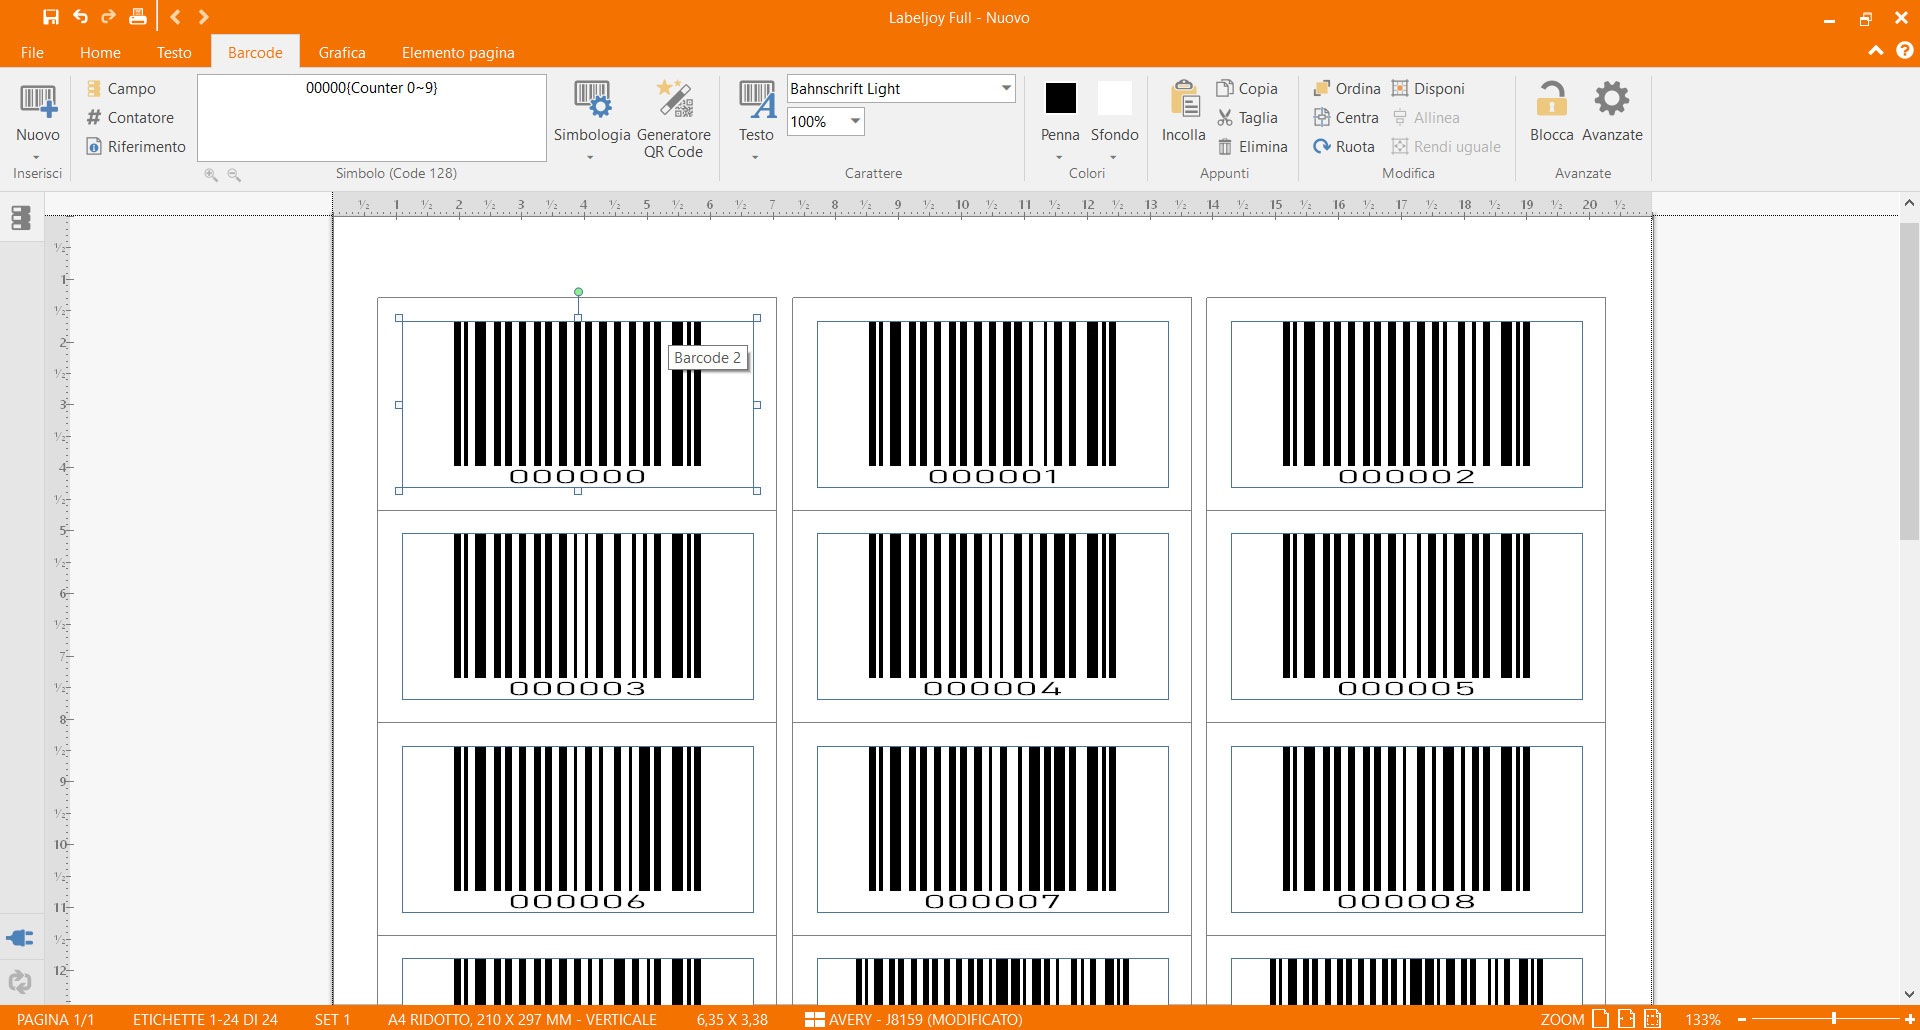Click the refresh icon in left sidebar

(20, 982)
